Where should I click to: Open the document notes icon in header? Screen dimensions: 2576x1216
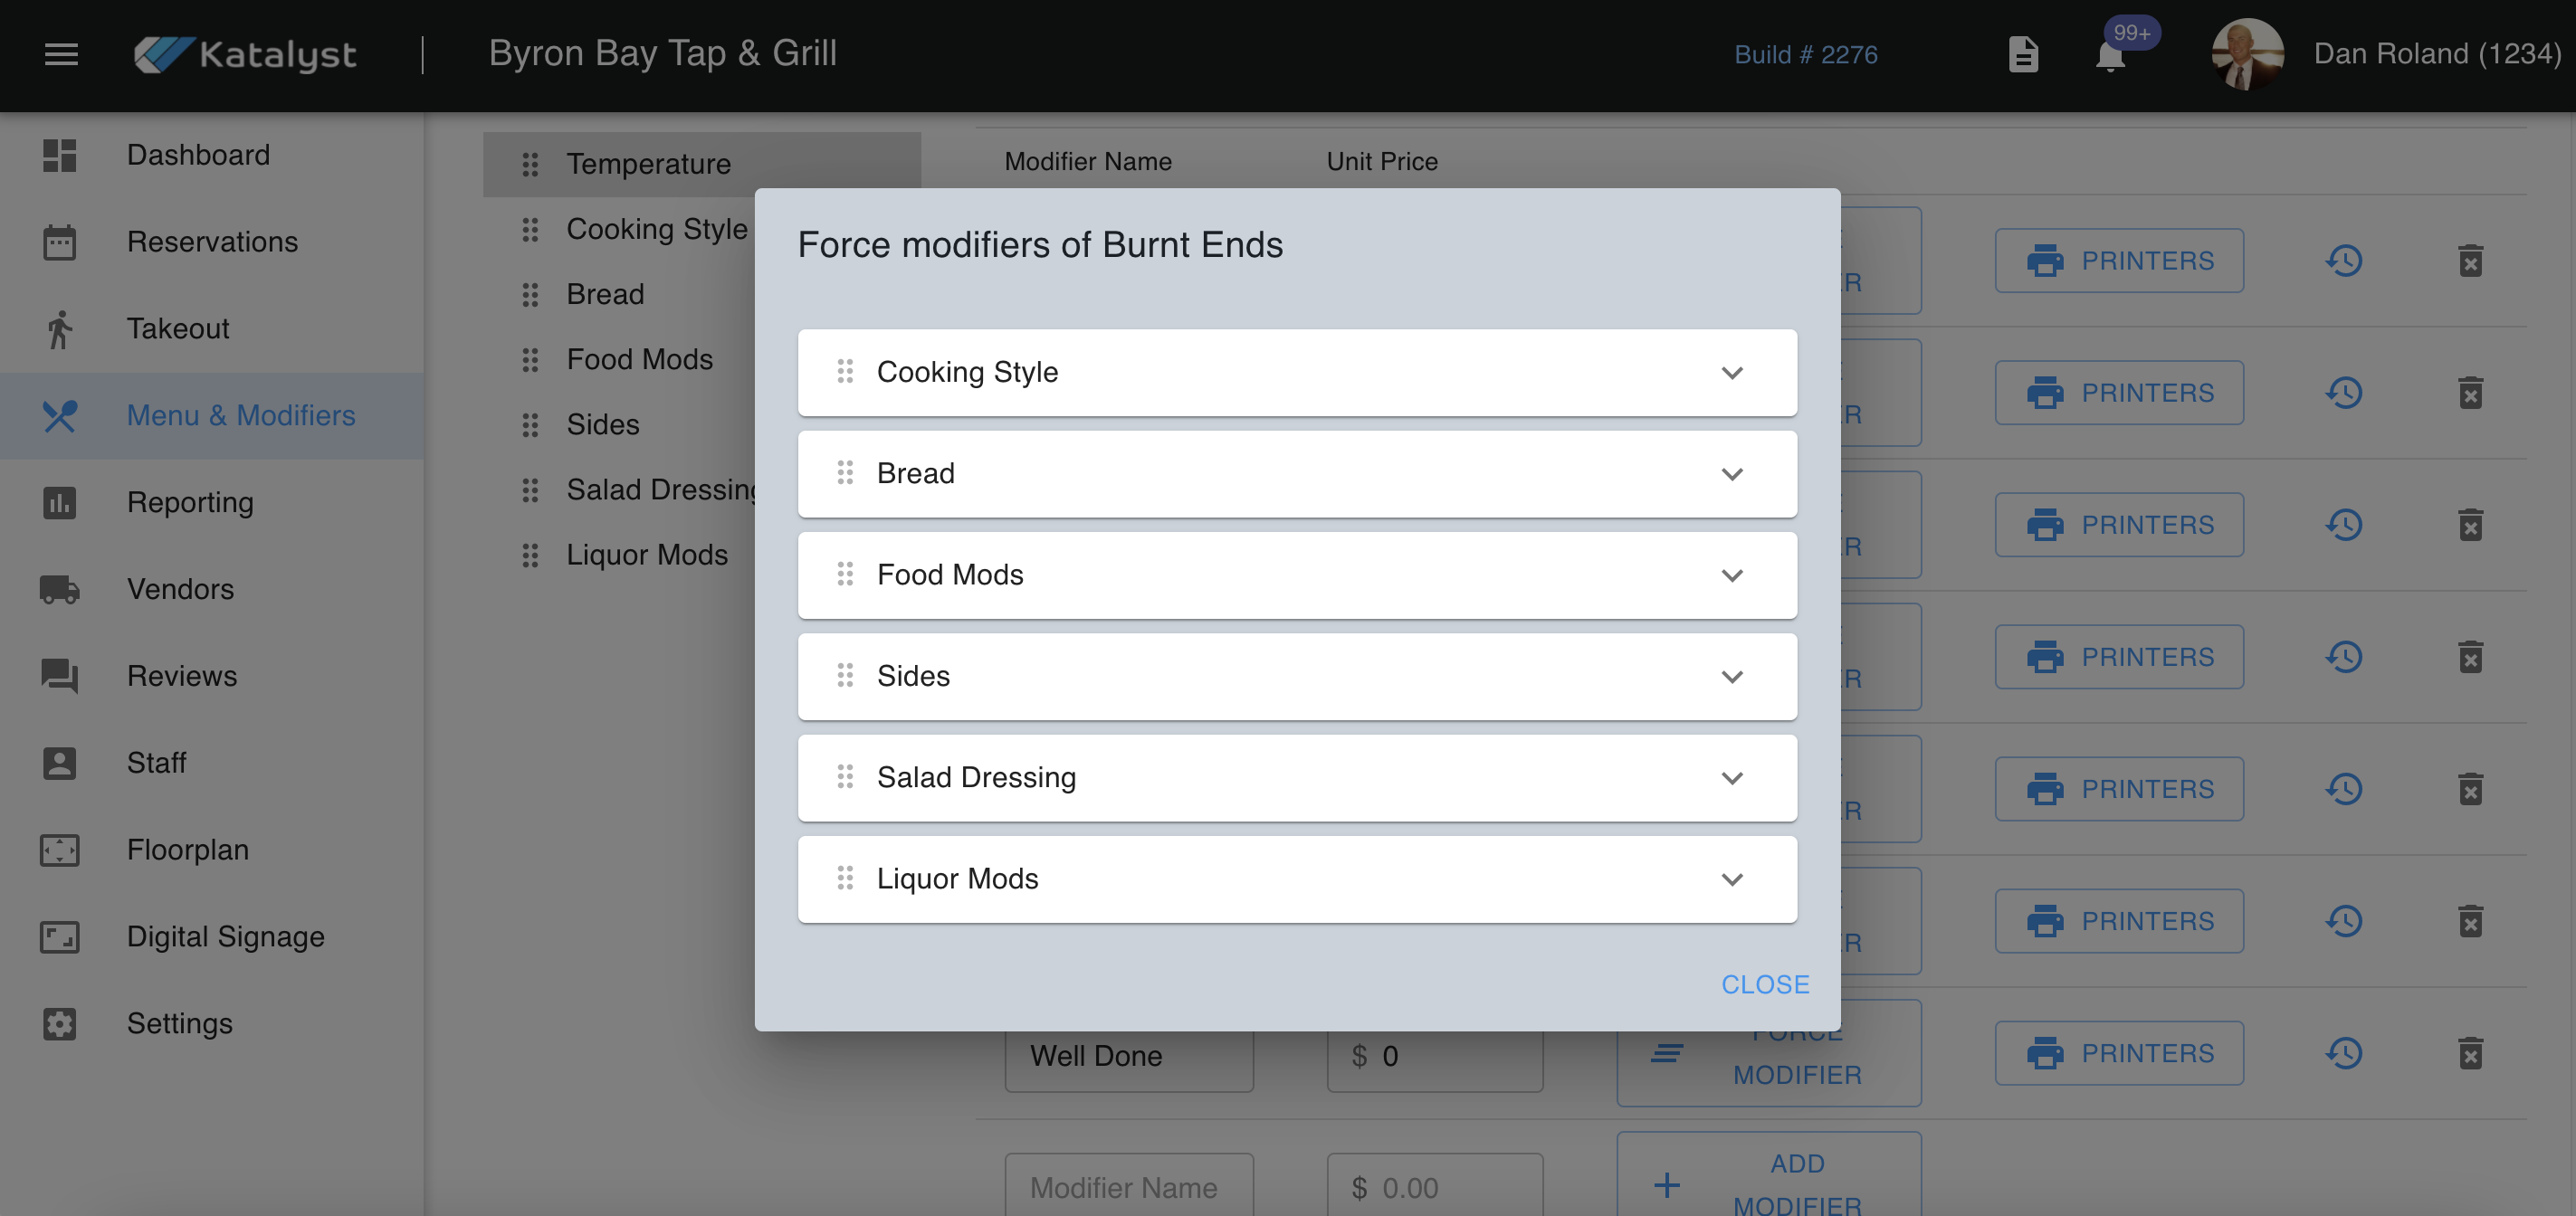pyautogui.click(x=2022, y=54)
